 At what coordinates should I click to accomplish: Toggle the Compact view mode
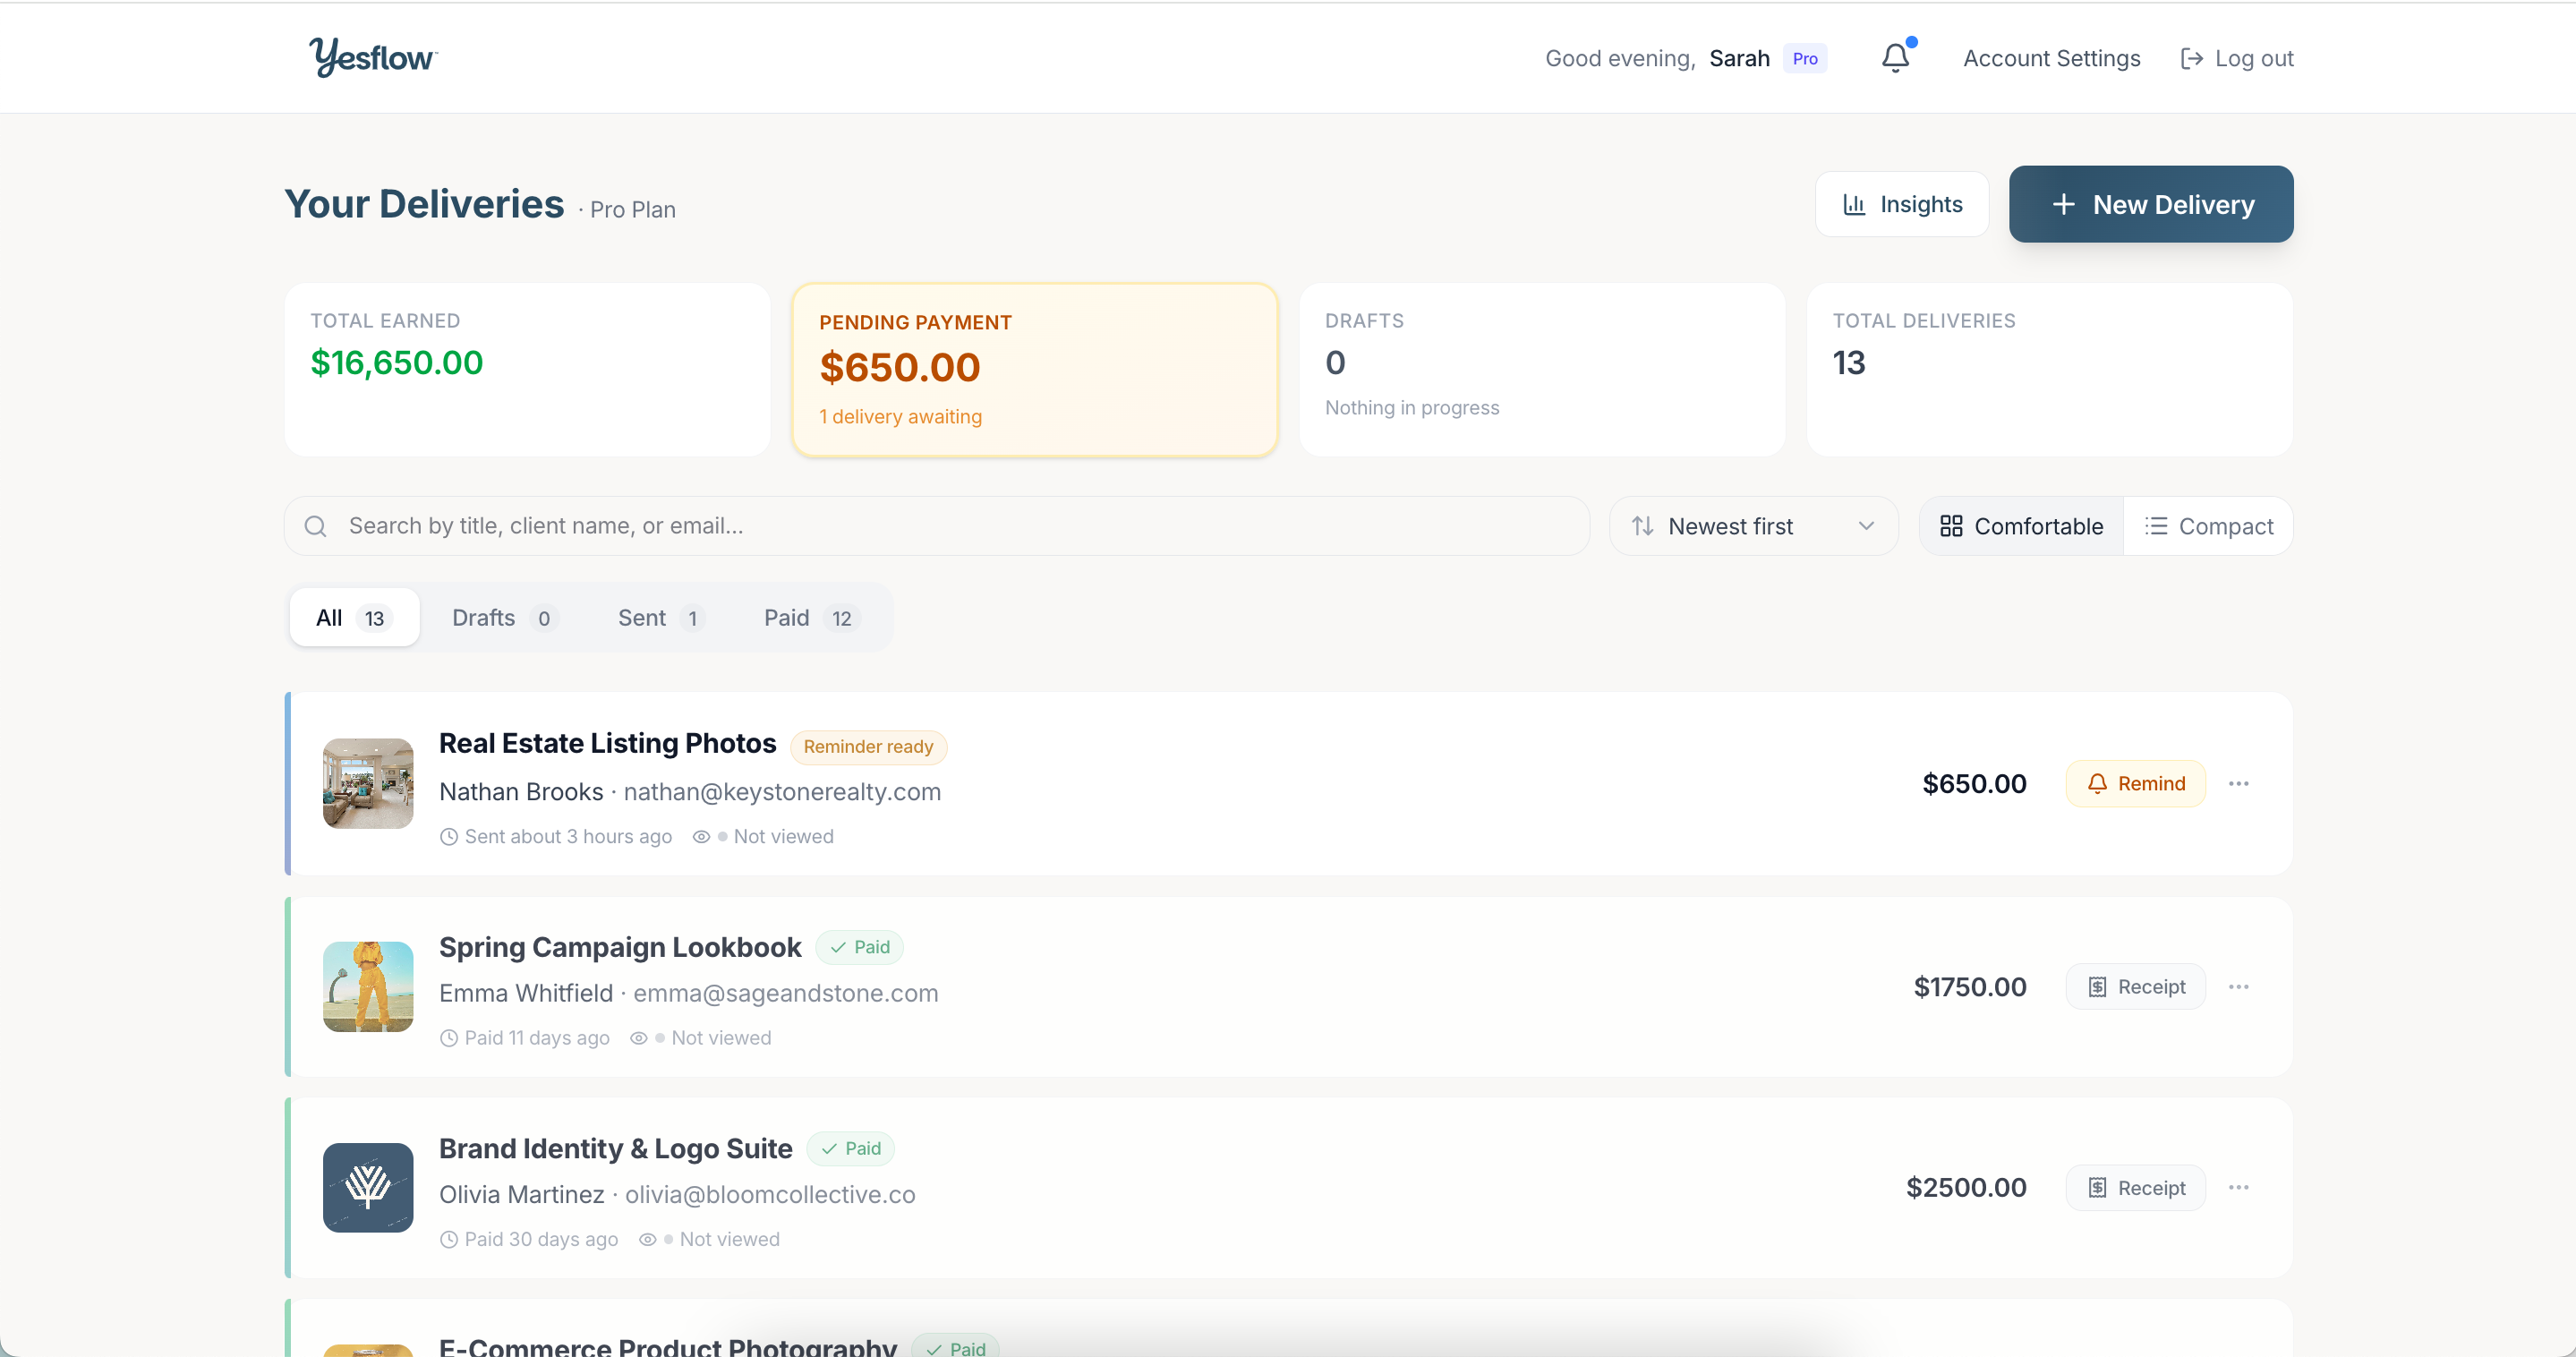(2209, 525)
